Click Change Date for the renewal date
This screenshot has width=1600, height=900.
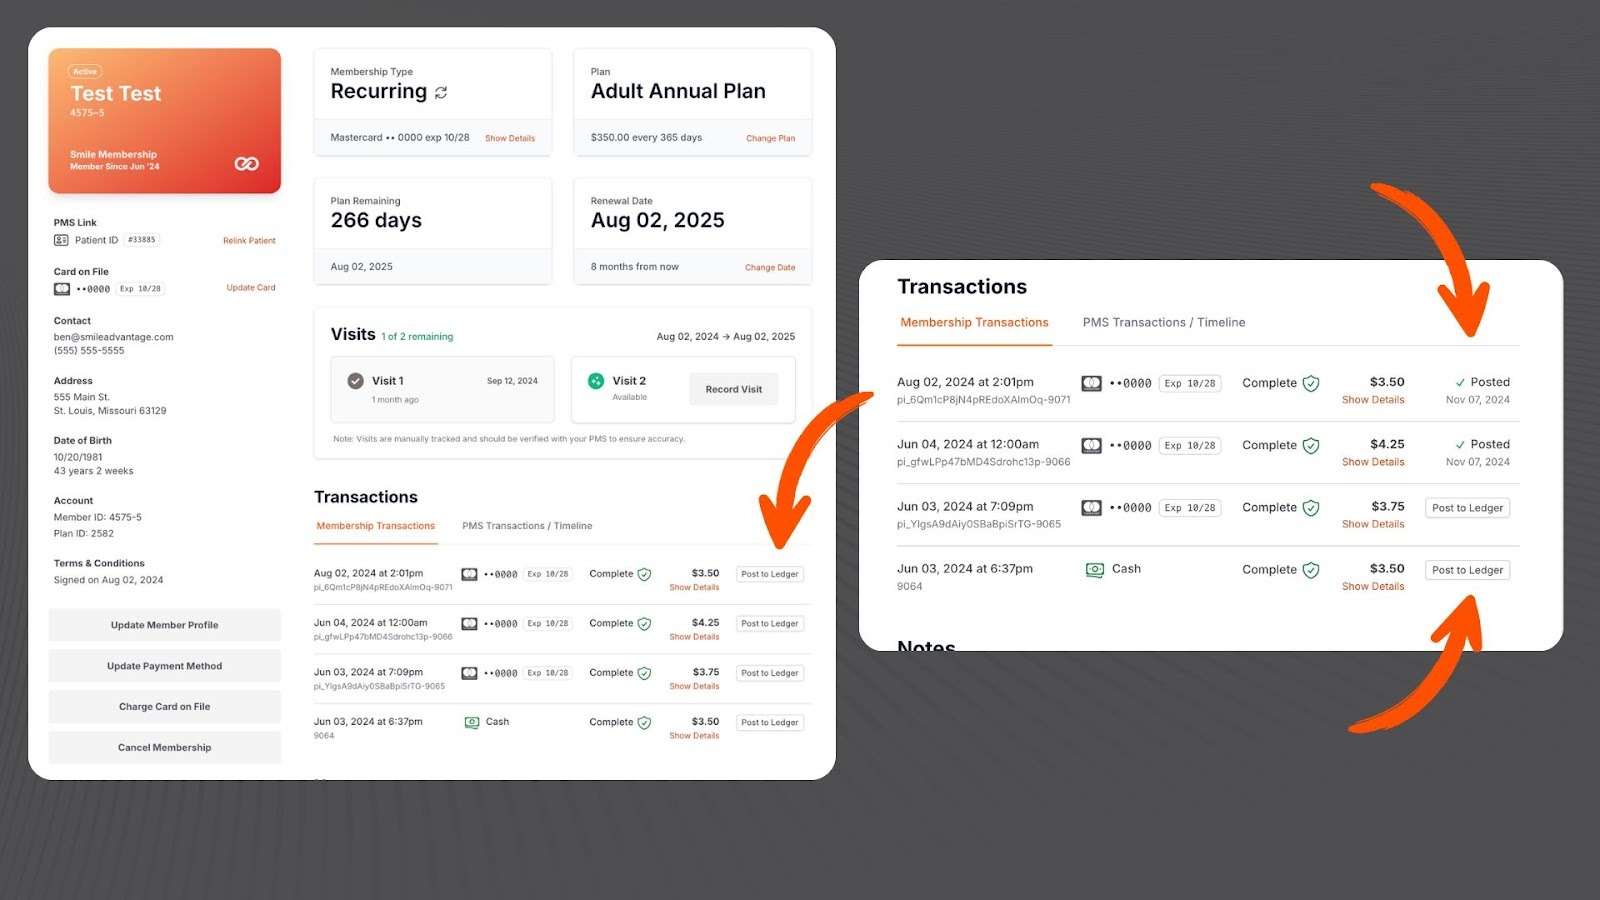770,267
